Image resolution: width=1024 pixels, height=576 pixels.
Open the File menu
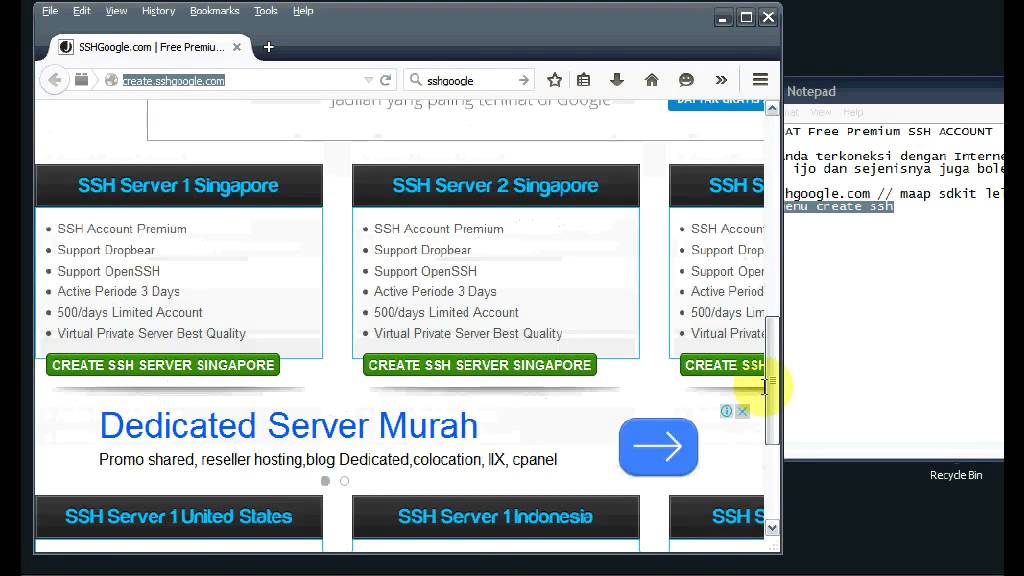pyautogui.click(x=50, y=10)
